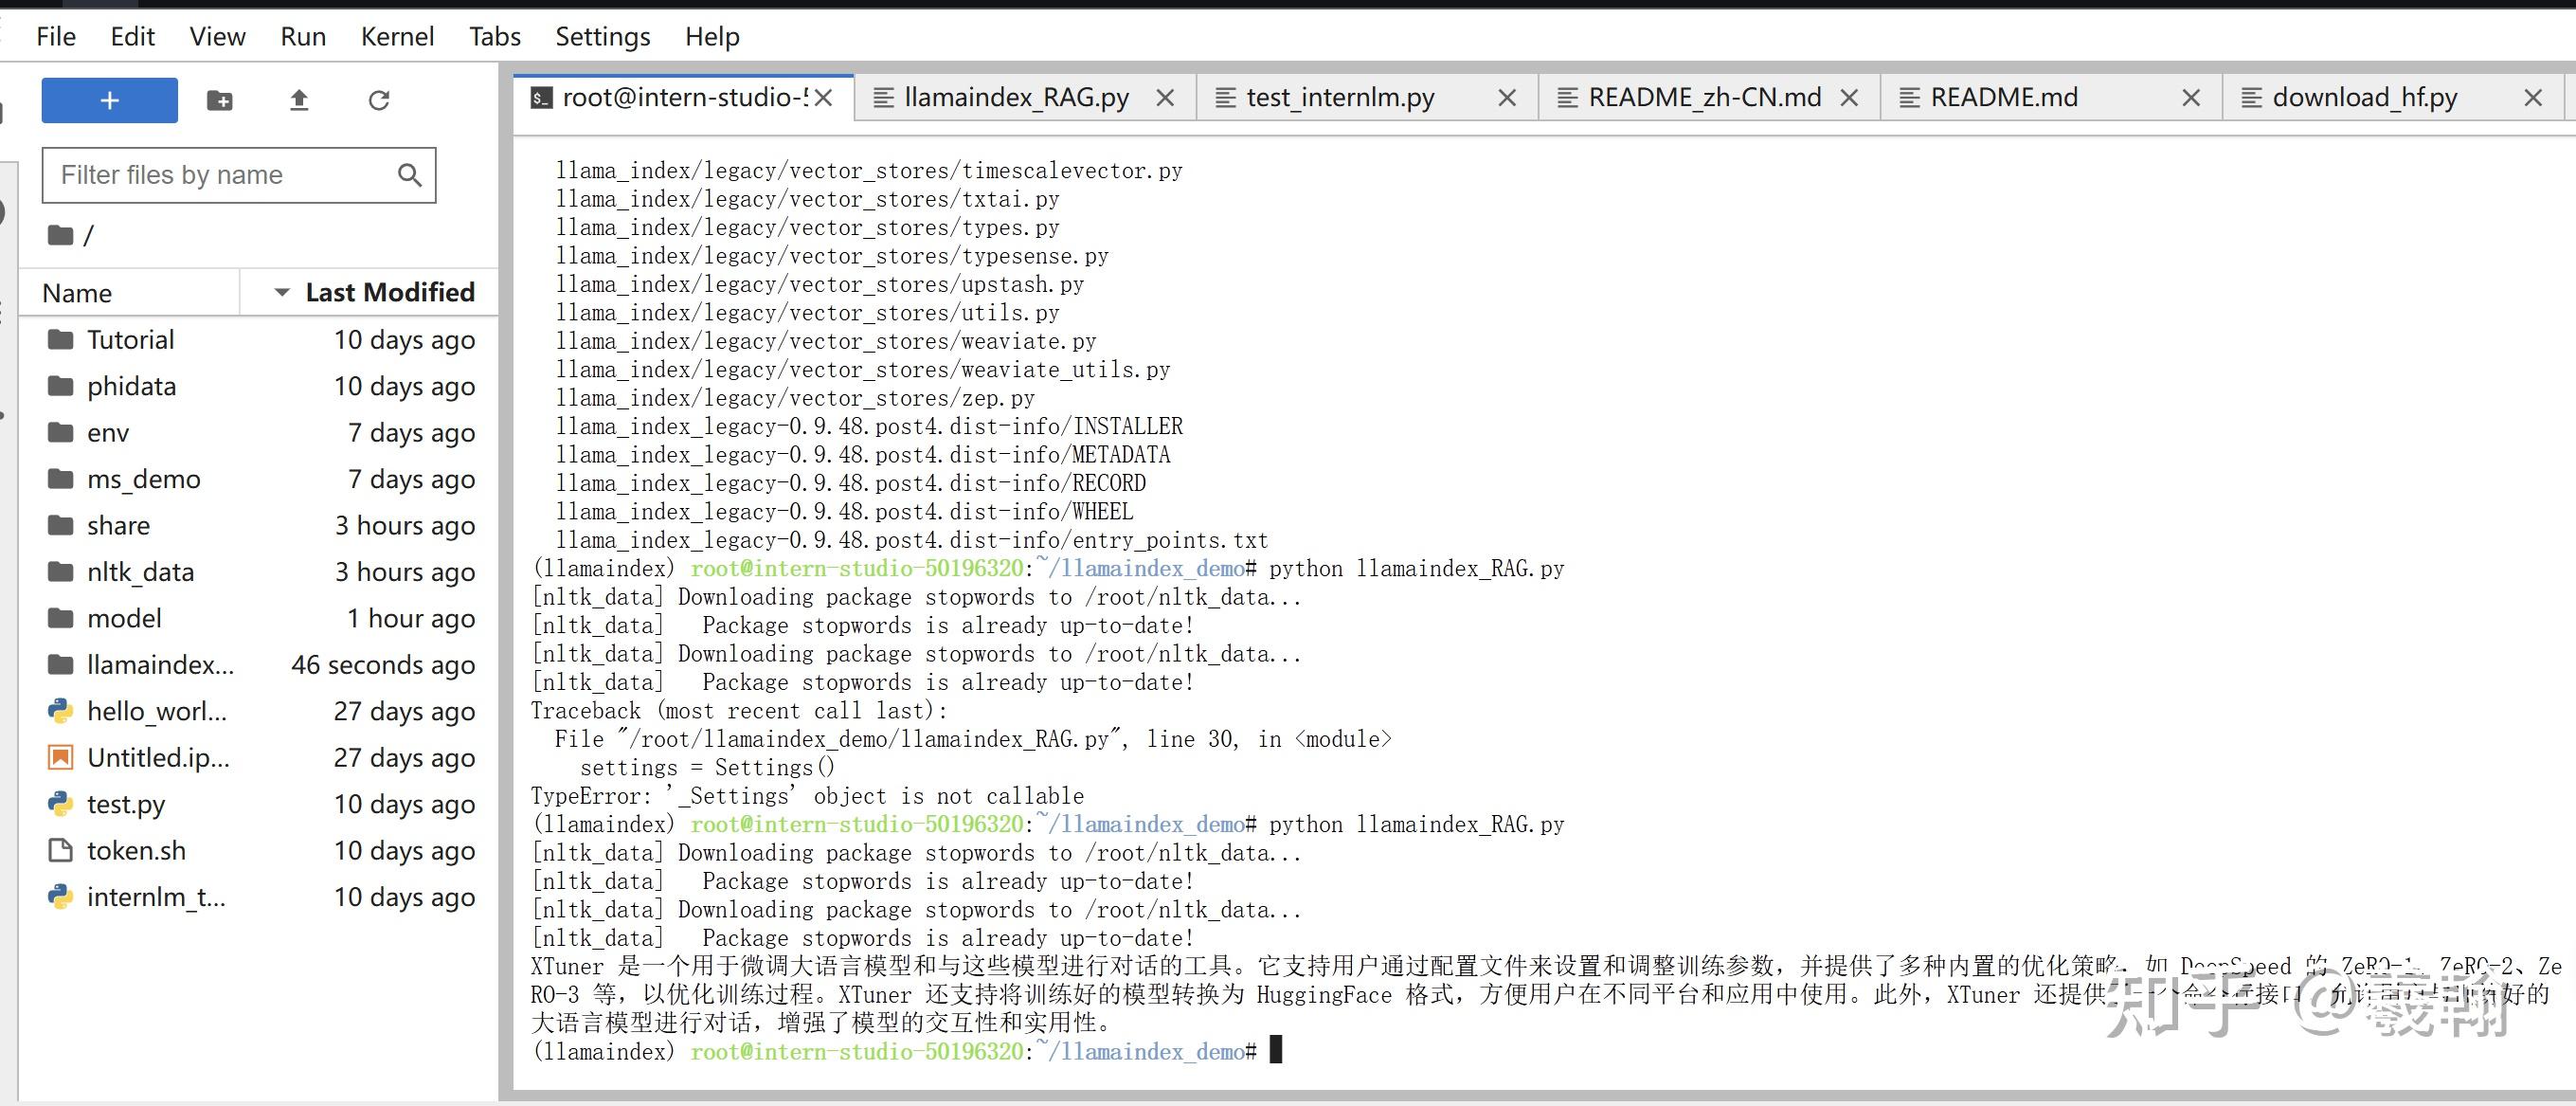This screenshot has height=1106, width=2576.
Task: Click the Upload Files icon
Action: [299, 100]
